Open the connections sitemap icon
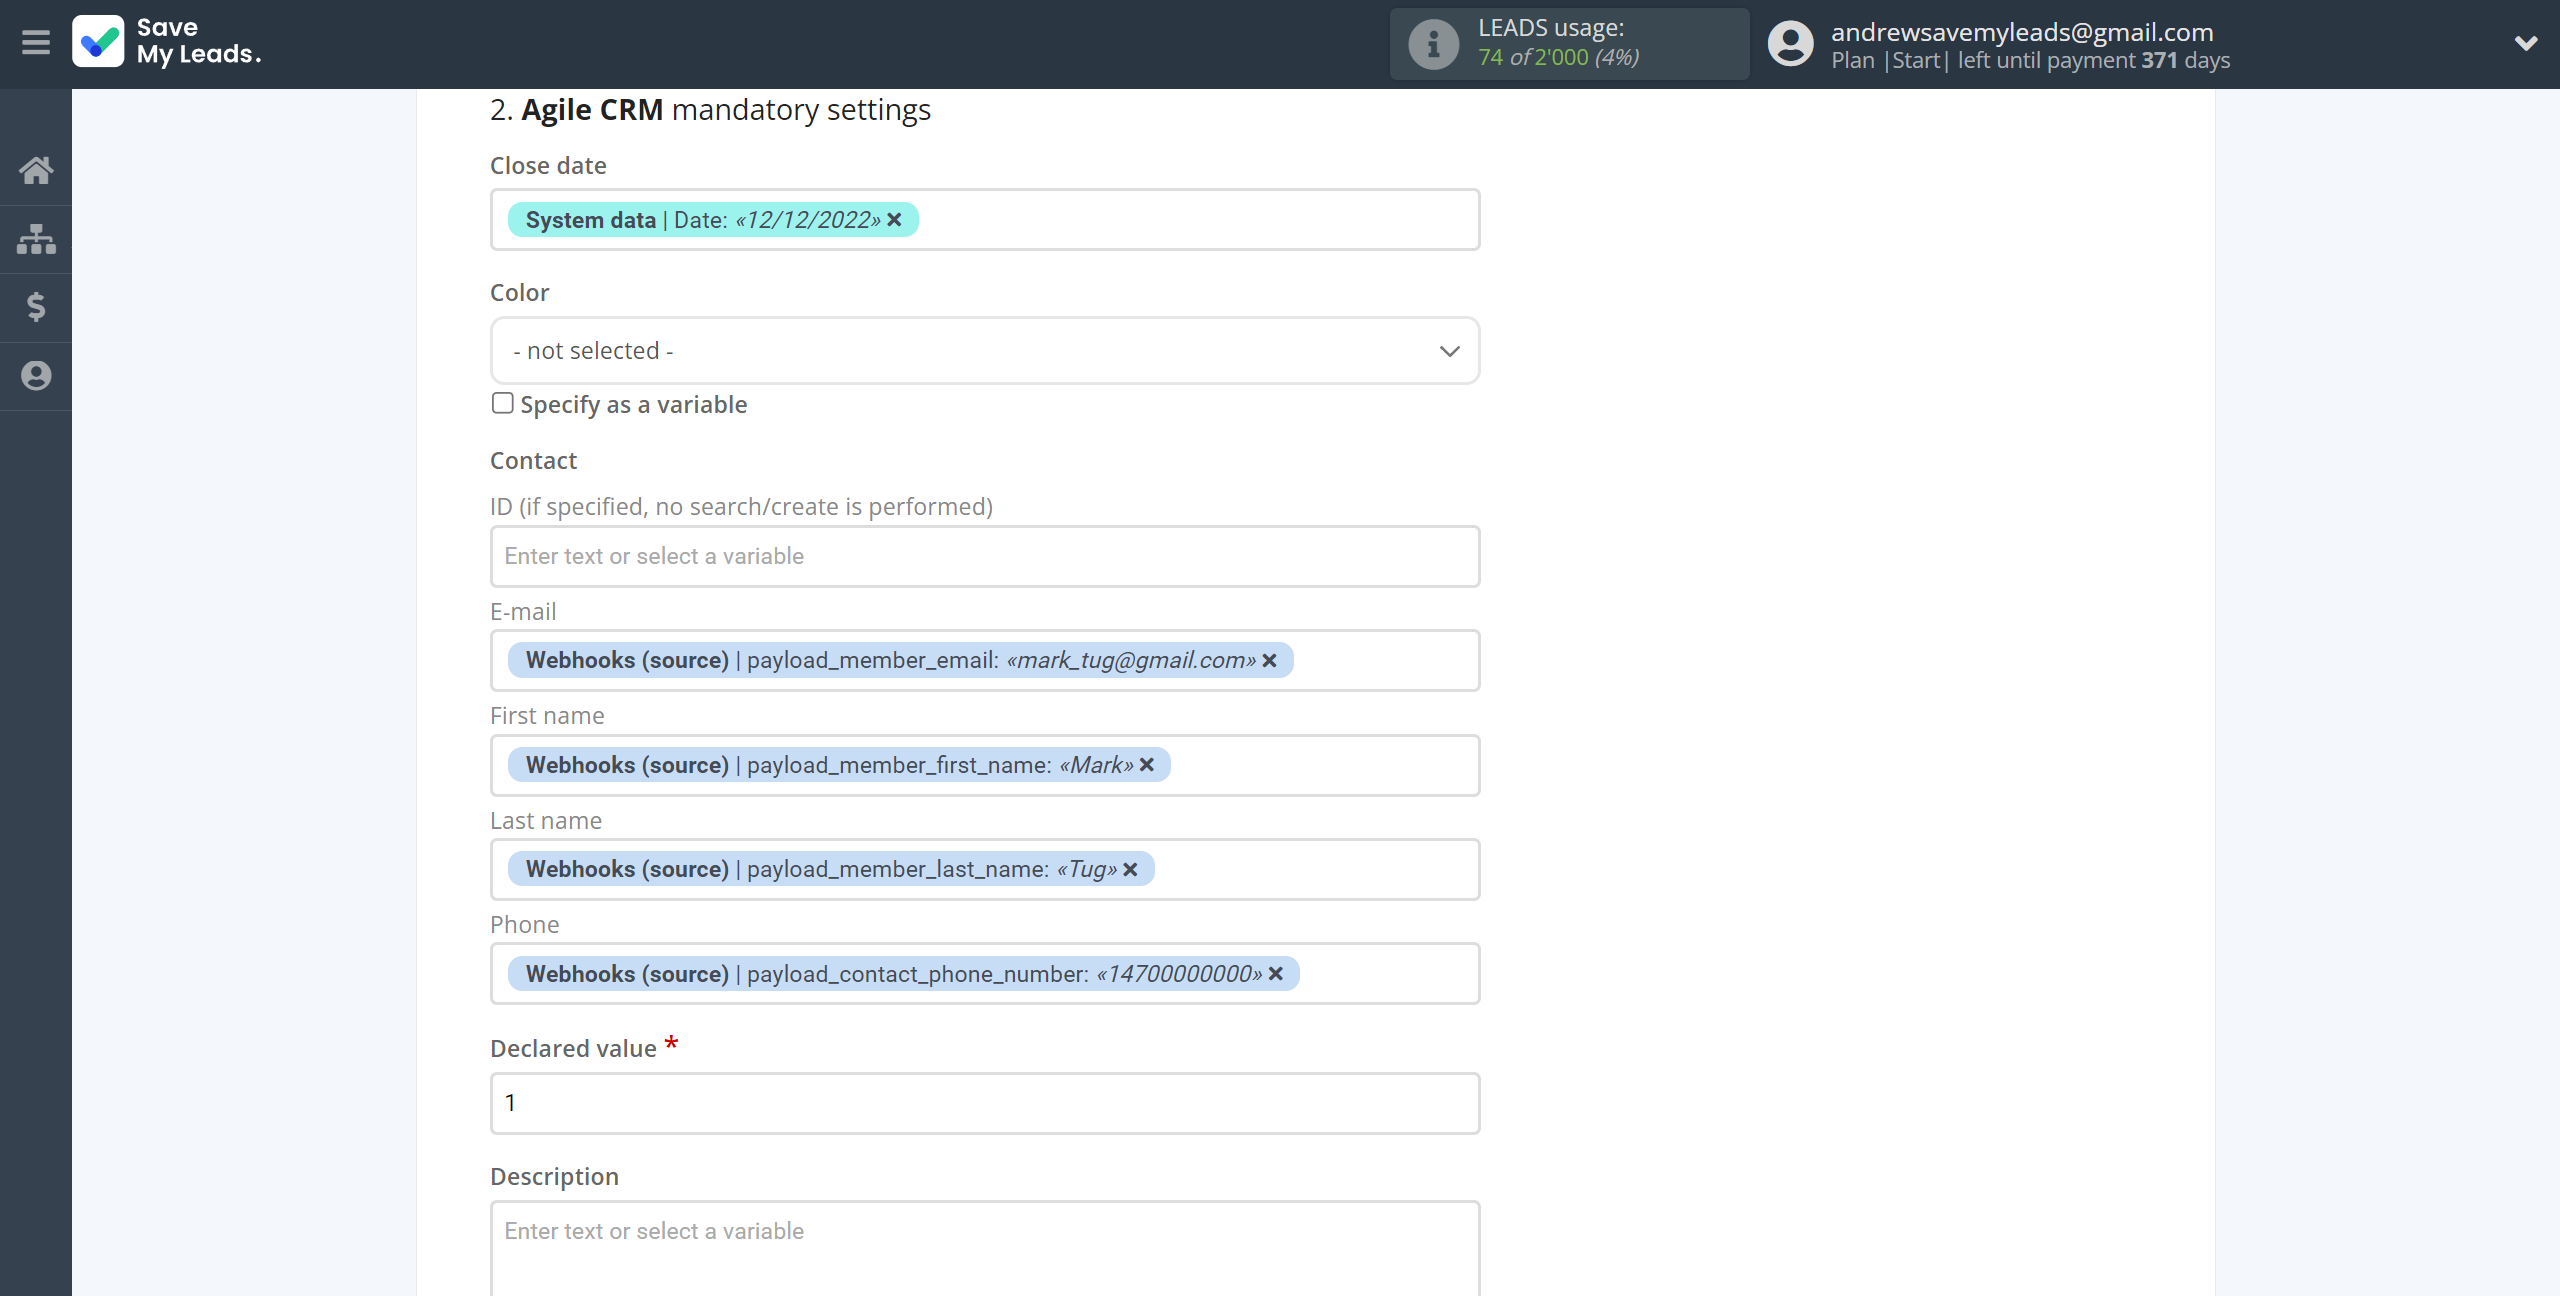The image size is (2560, 1296). pyautogui.click(x=36, y=239)
